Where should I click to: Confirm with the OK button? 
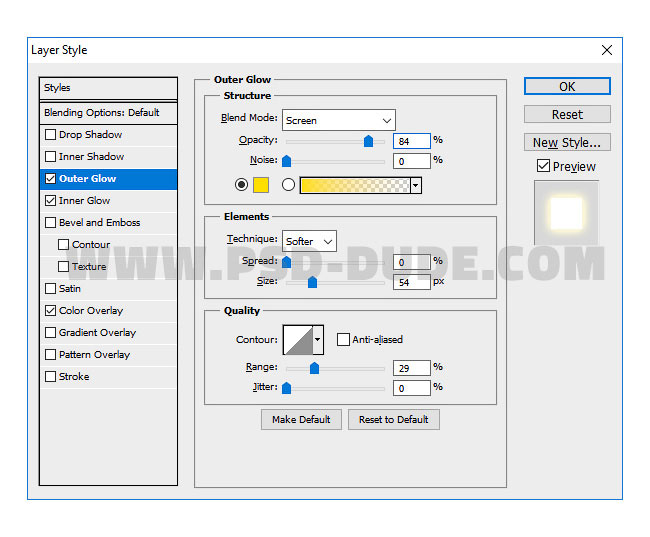click(567, 86)
